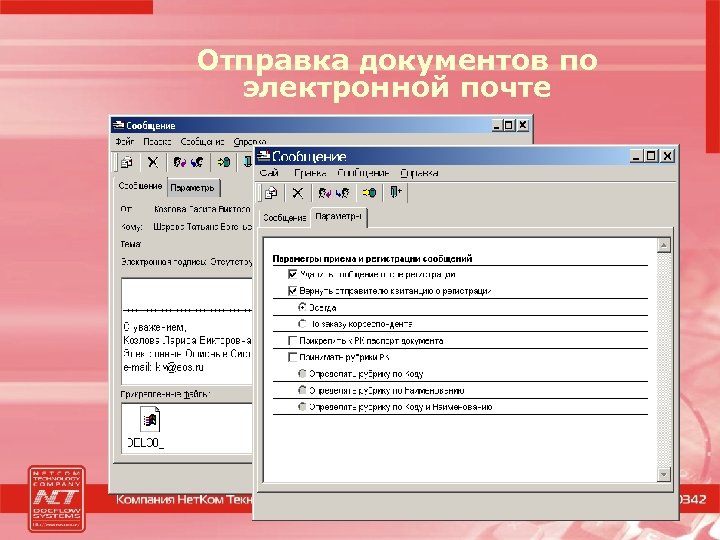Click the 'Прикрепленные файлы' label
The width and height of the screenshot is (720, 540).
[x=165, y=394]
